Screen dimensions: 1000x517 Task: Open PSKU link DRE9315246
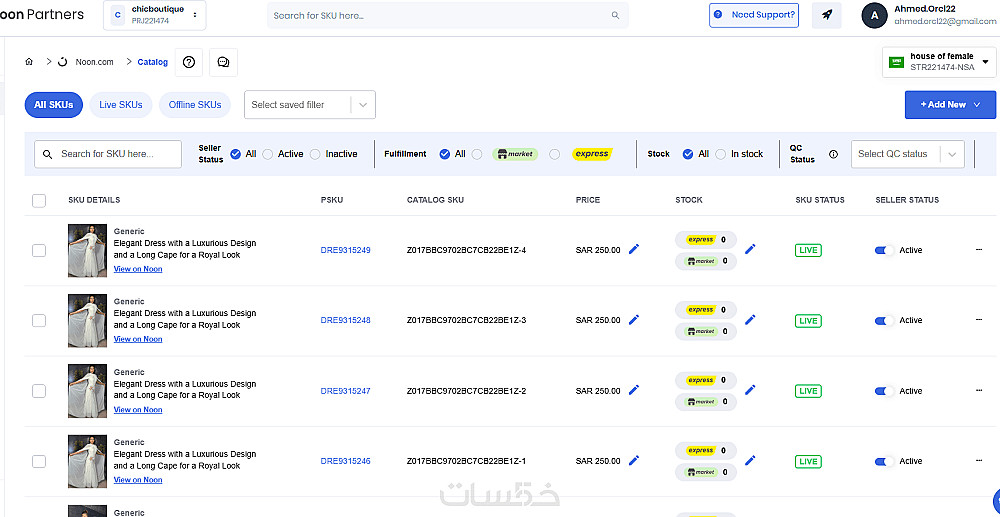[x=345, y=461]
